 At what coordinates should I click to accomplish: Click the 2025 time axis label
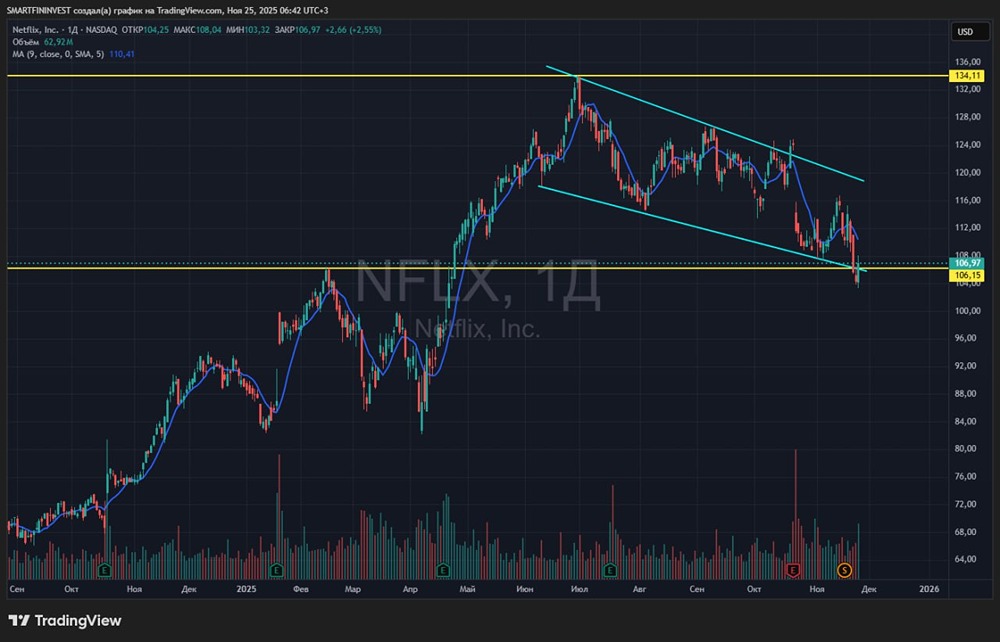246,589
